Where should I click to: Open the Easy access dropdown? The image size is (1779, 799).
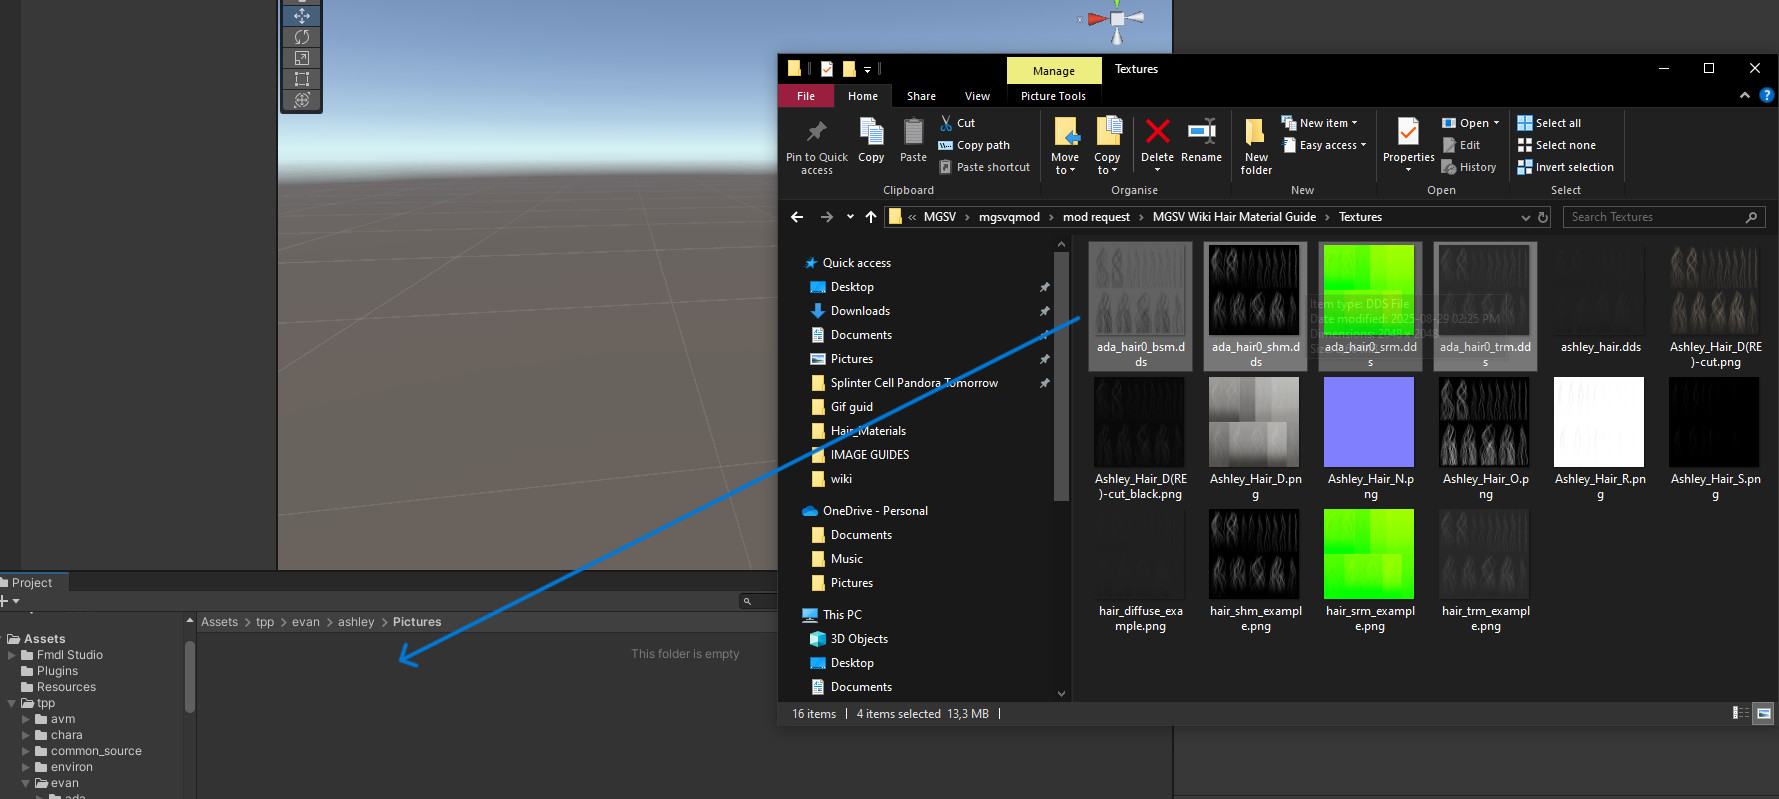1324,145
